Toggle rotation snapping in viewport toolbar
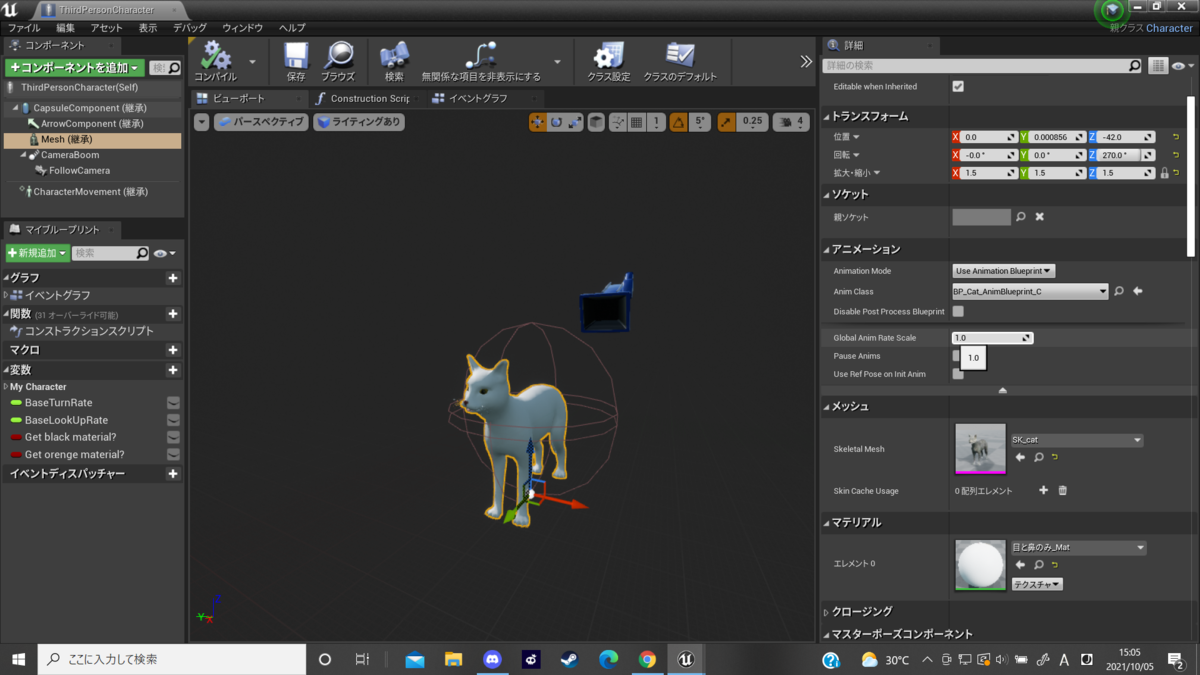The image size is (1200, 675). tap(679, 122)
